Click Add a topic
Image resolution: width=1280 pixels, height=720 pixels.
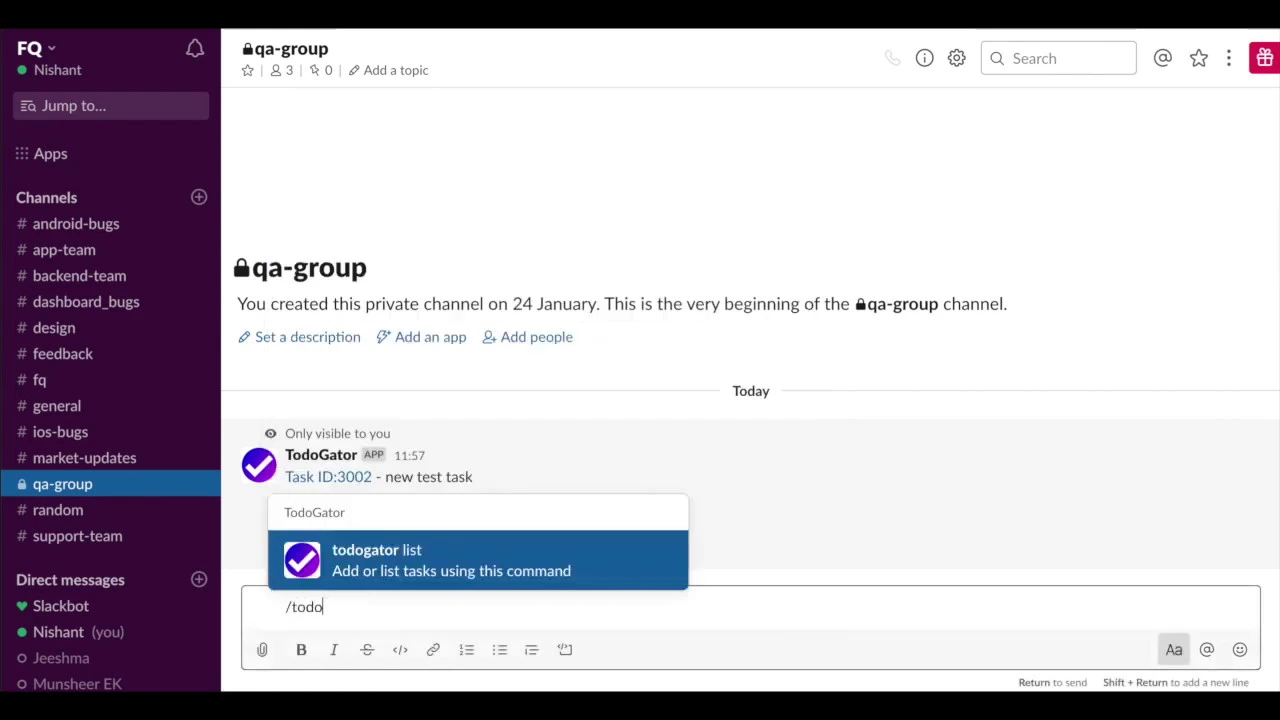(x=388, y=70)
